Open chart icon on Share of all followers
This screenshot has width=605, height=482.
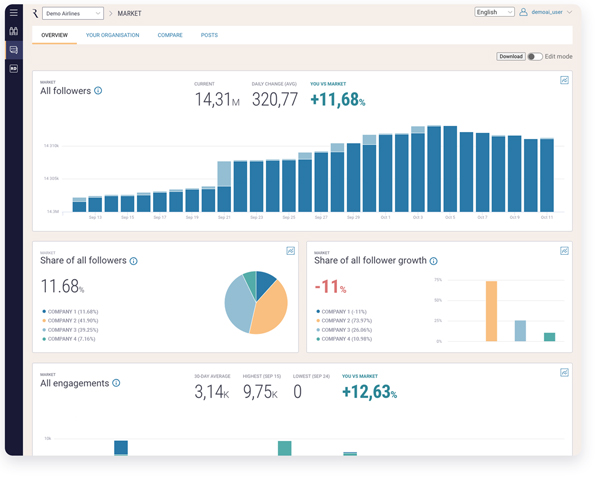tap(291, 251)
